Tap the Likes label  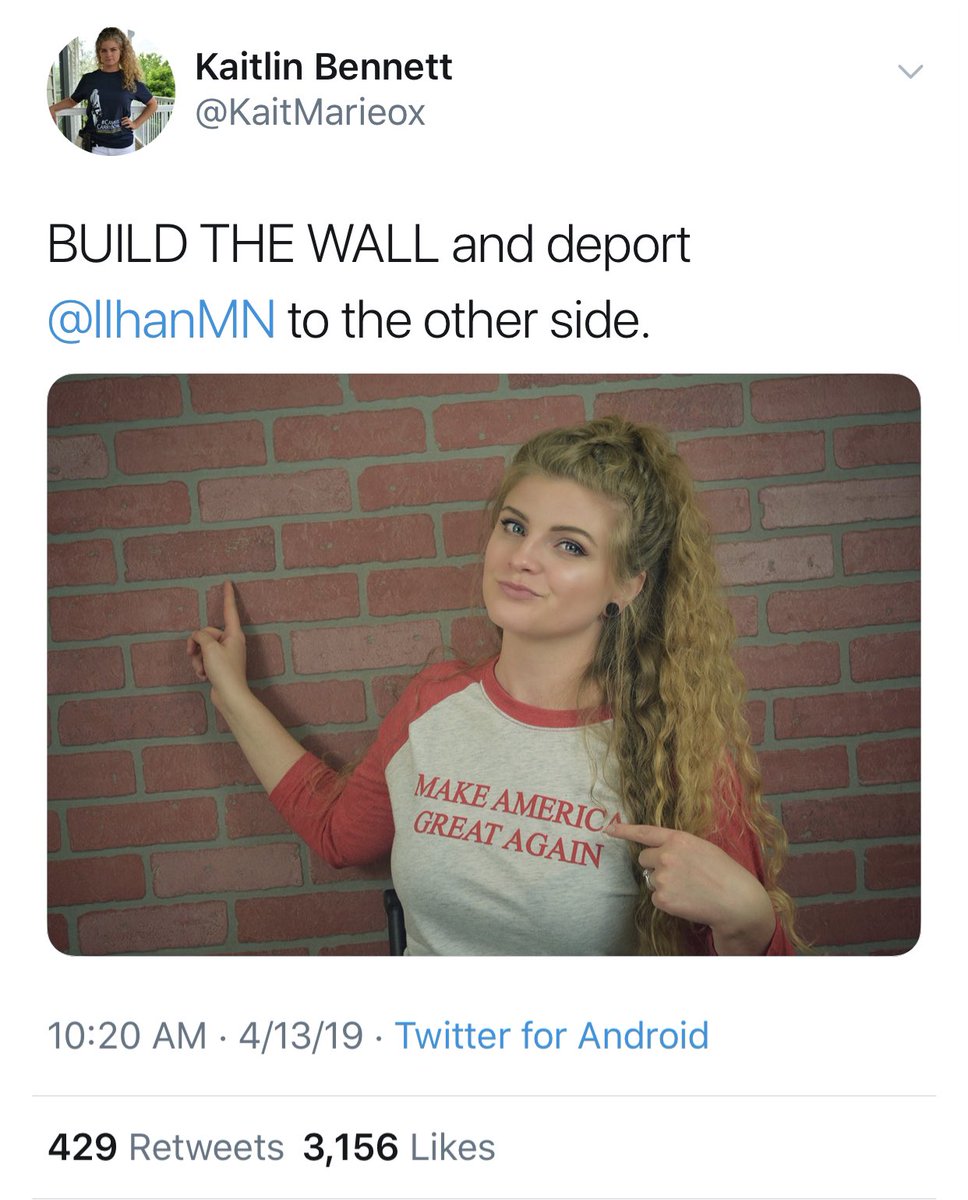click(x=452, y=1147)
